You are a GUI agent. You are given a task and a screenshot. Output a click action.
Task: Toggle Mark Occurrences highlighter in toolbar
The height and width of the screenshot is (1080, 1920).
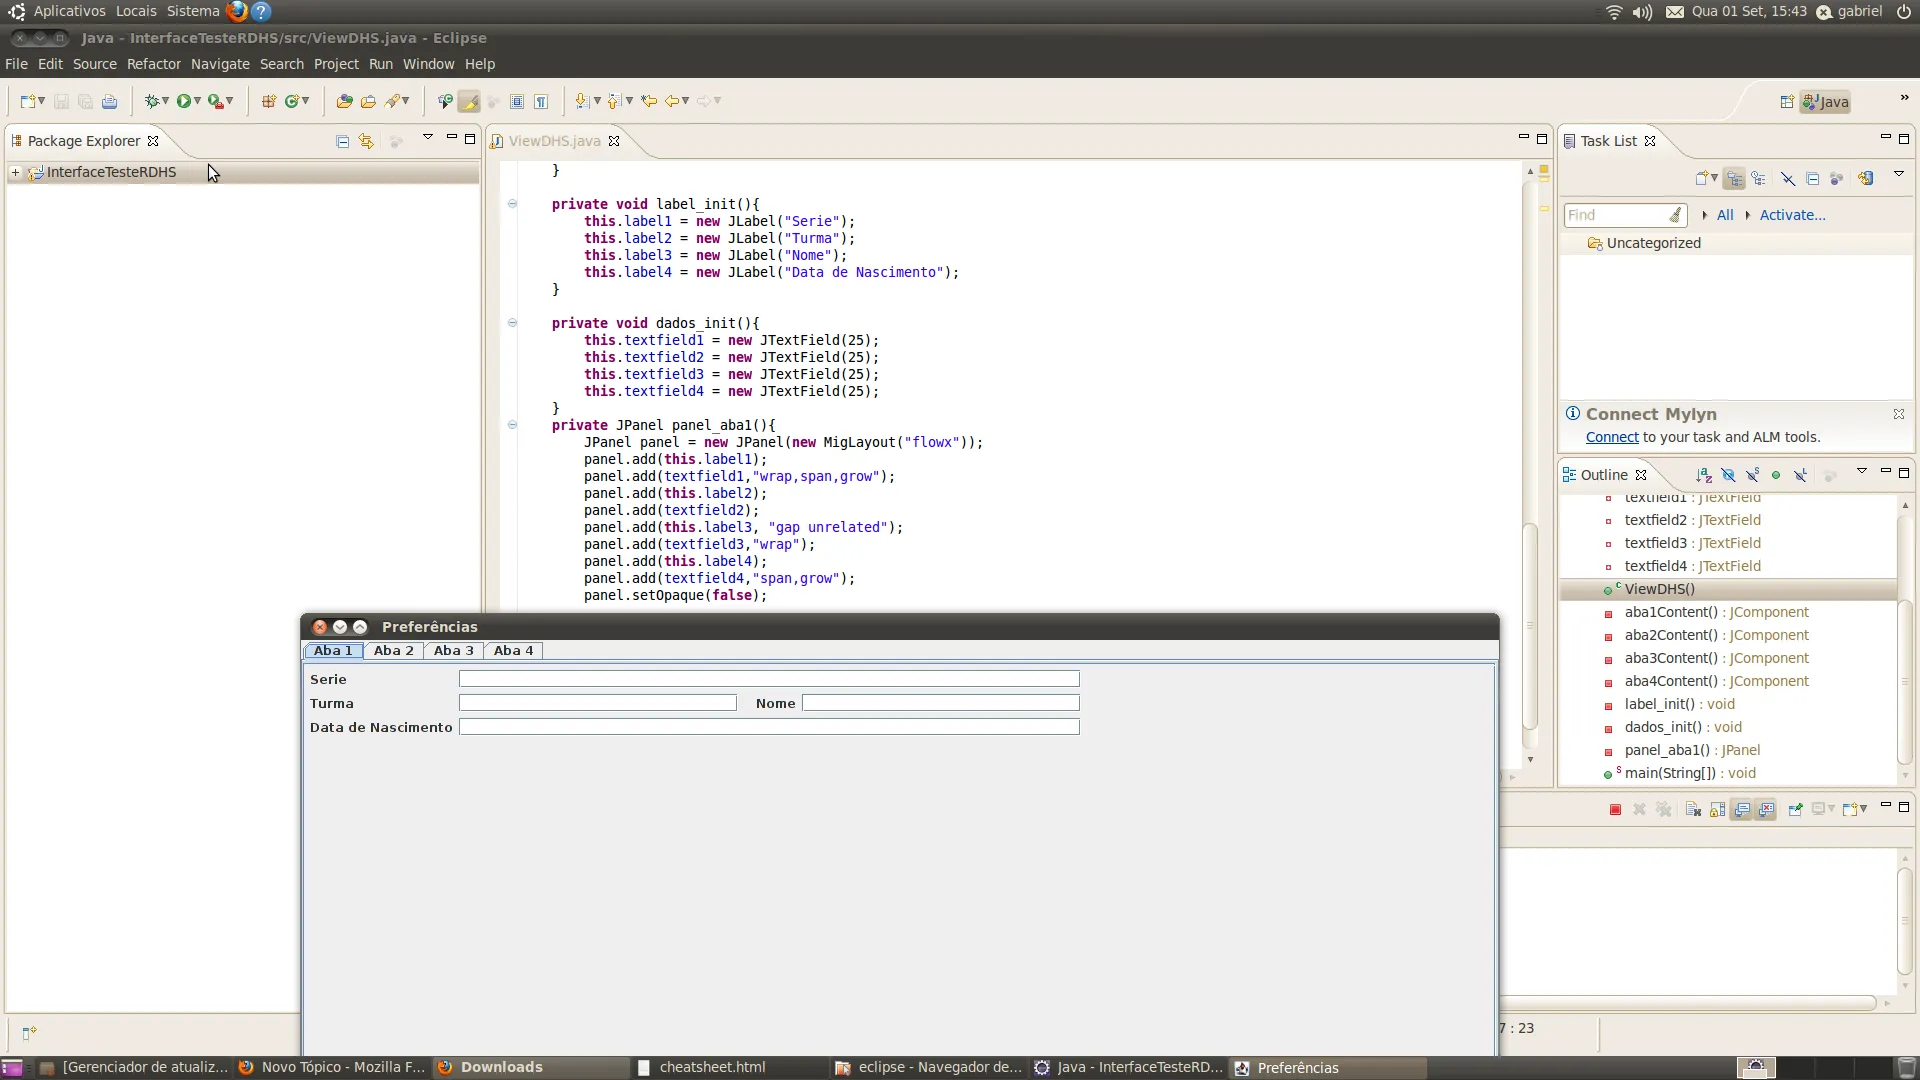point(469,101)
